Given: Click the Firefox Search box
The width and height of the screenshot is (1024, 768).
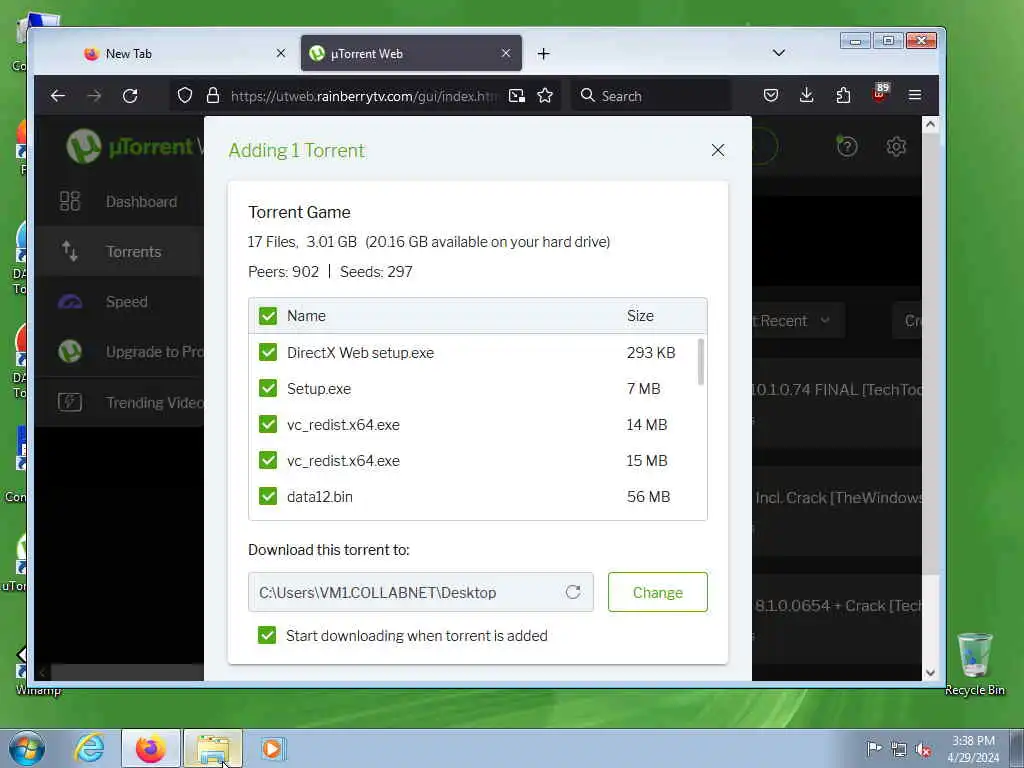Looking at the screenshot, I should tap(651, 96).
